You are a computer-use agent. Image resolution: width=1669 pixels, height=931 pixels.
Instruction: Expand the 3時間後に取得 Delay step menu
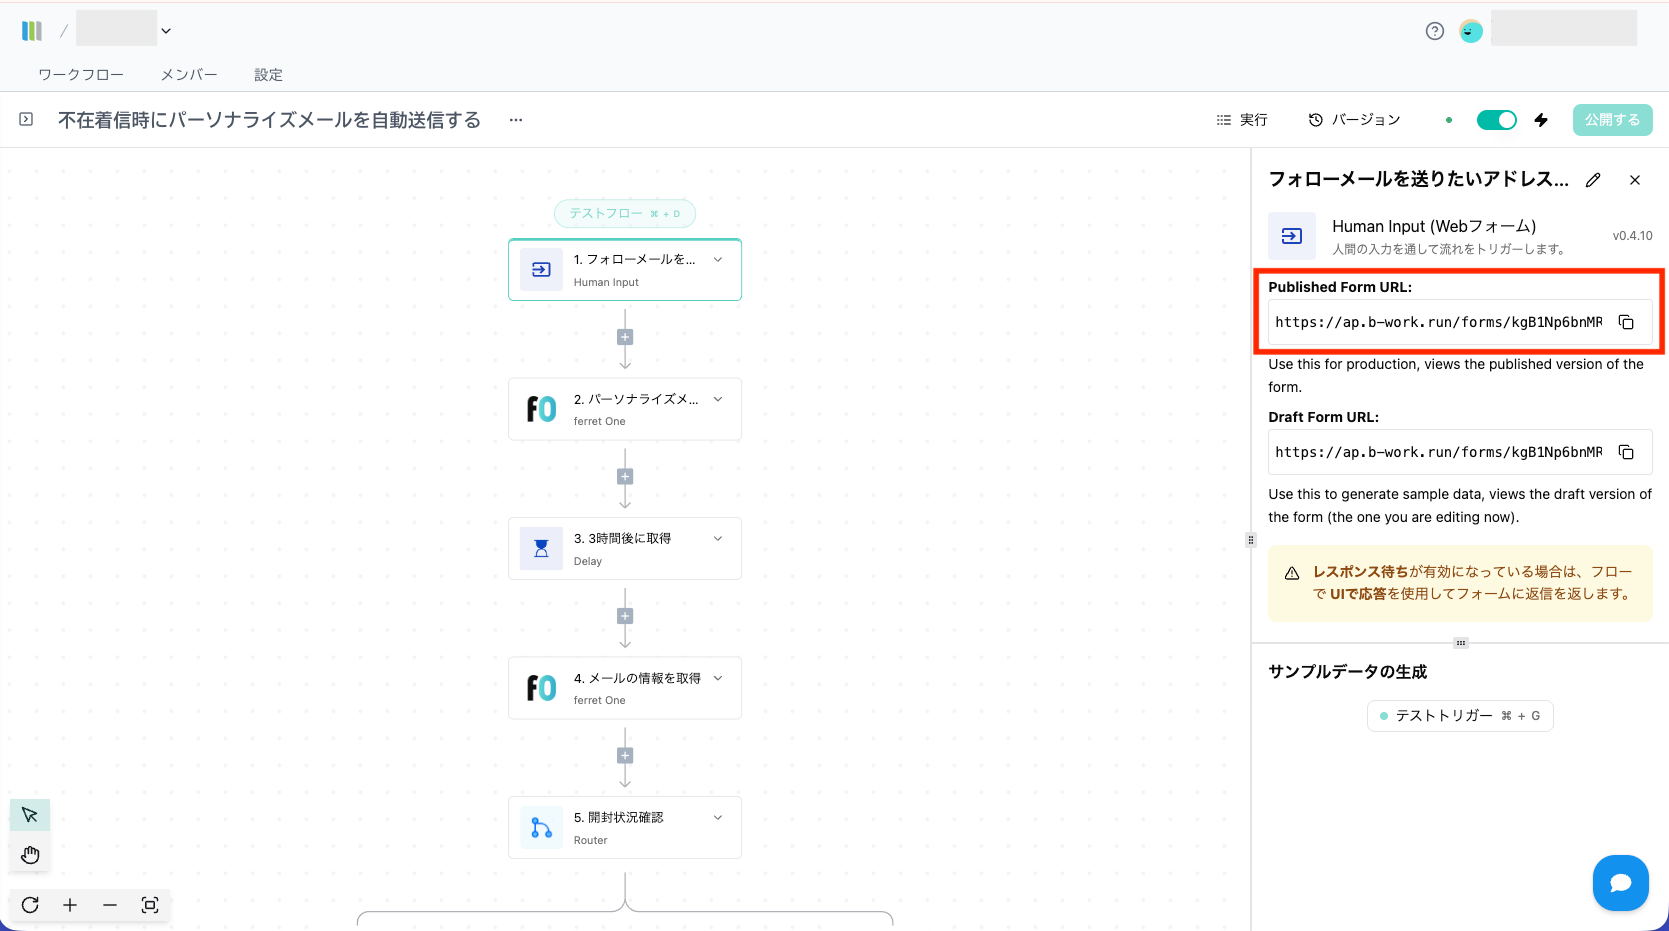pyautogui.click(x=718, y=539)
